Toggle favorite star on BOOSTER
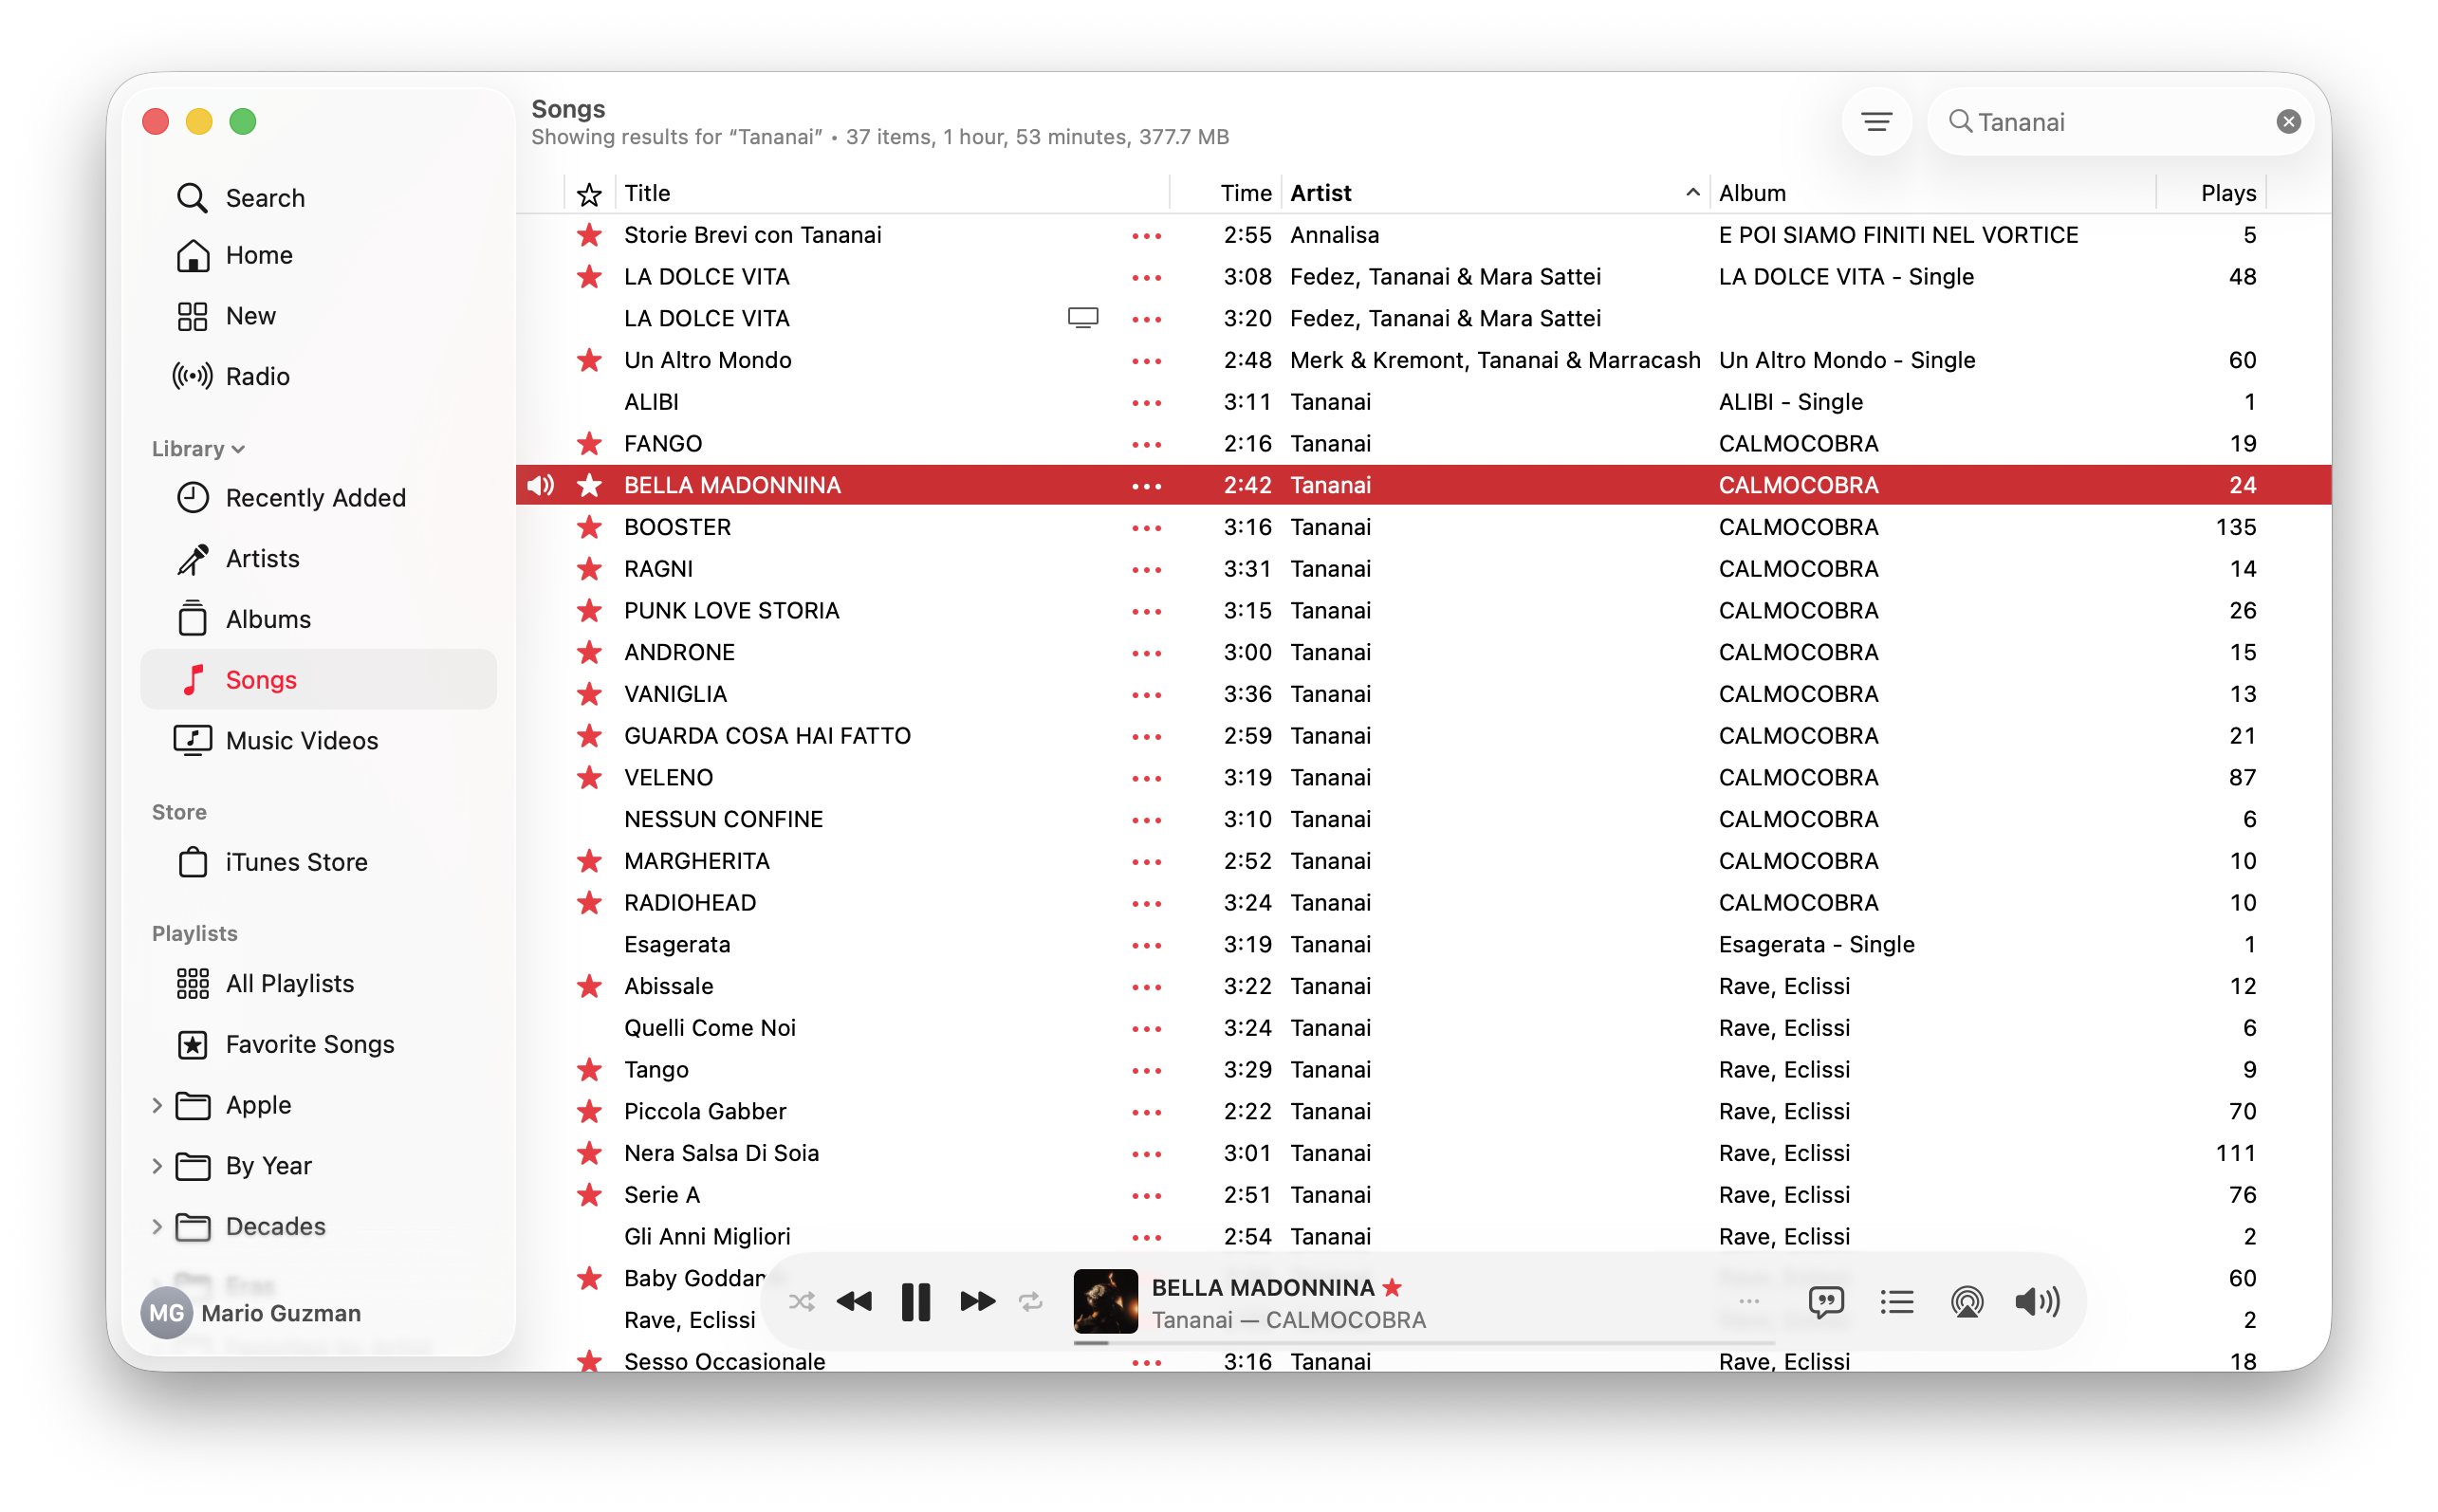This screenshot has height=1512, width=2438. [589, 527]
